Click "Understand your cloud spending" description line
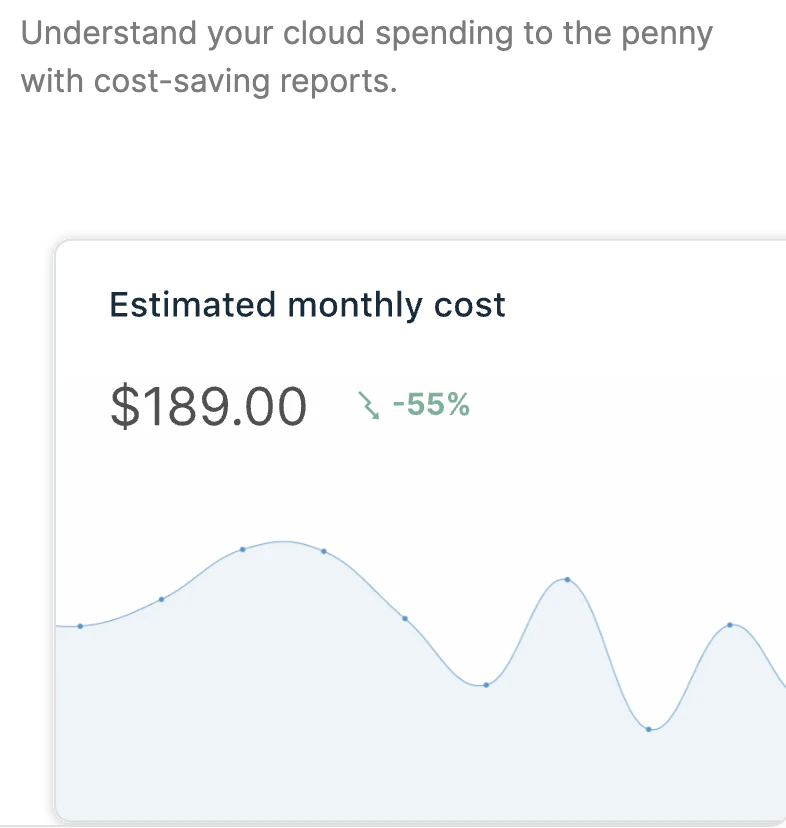 366,34
